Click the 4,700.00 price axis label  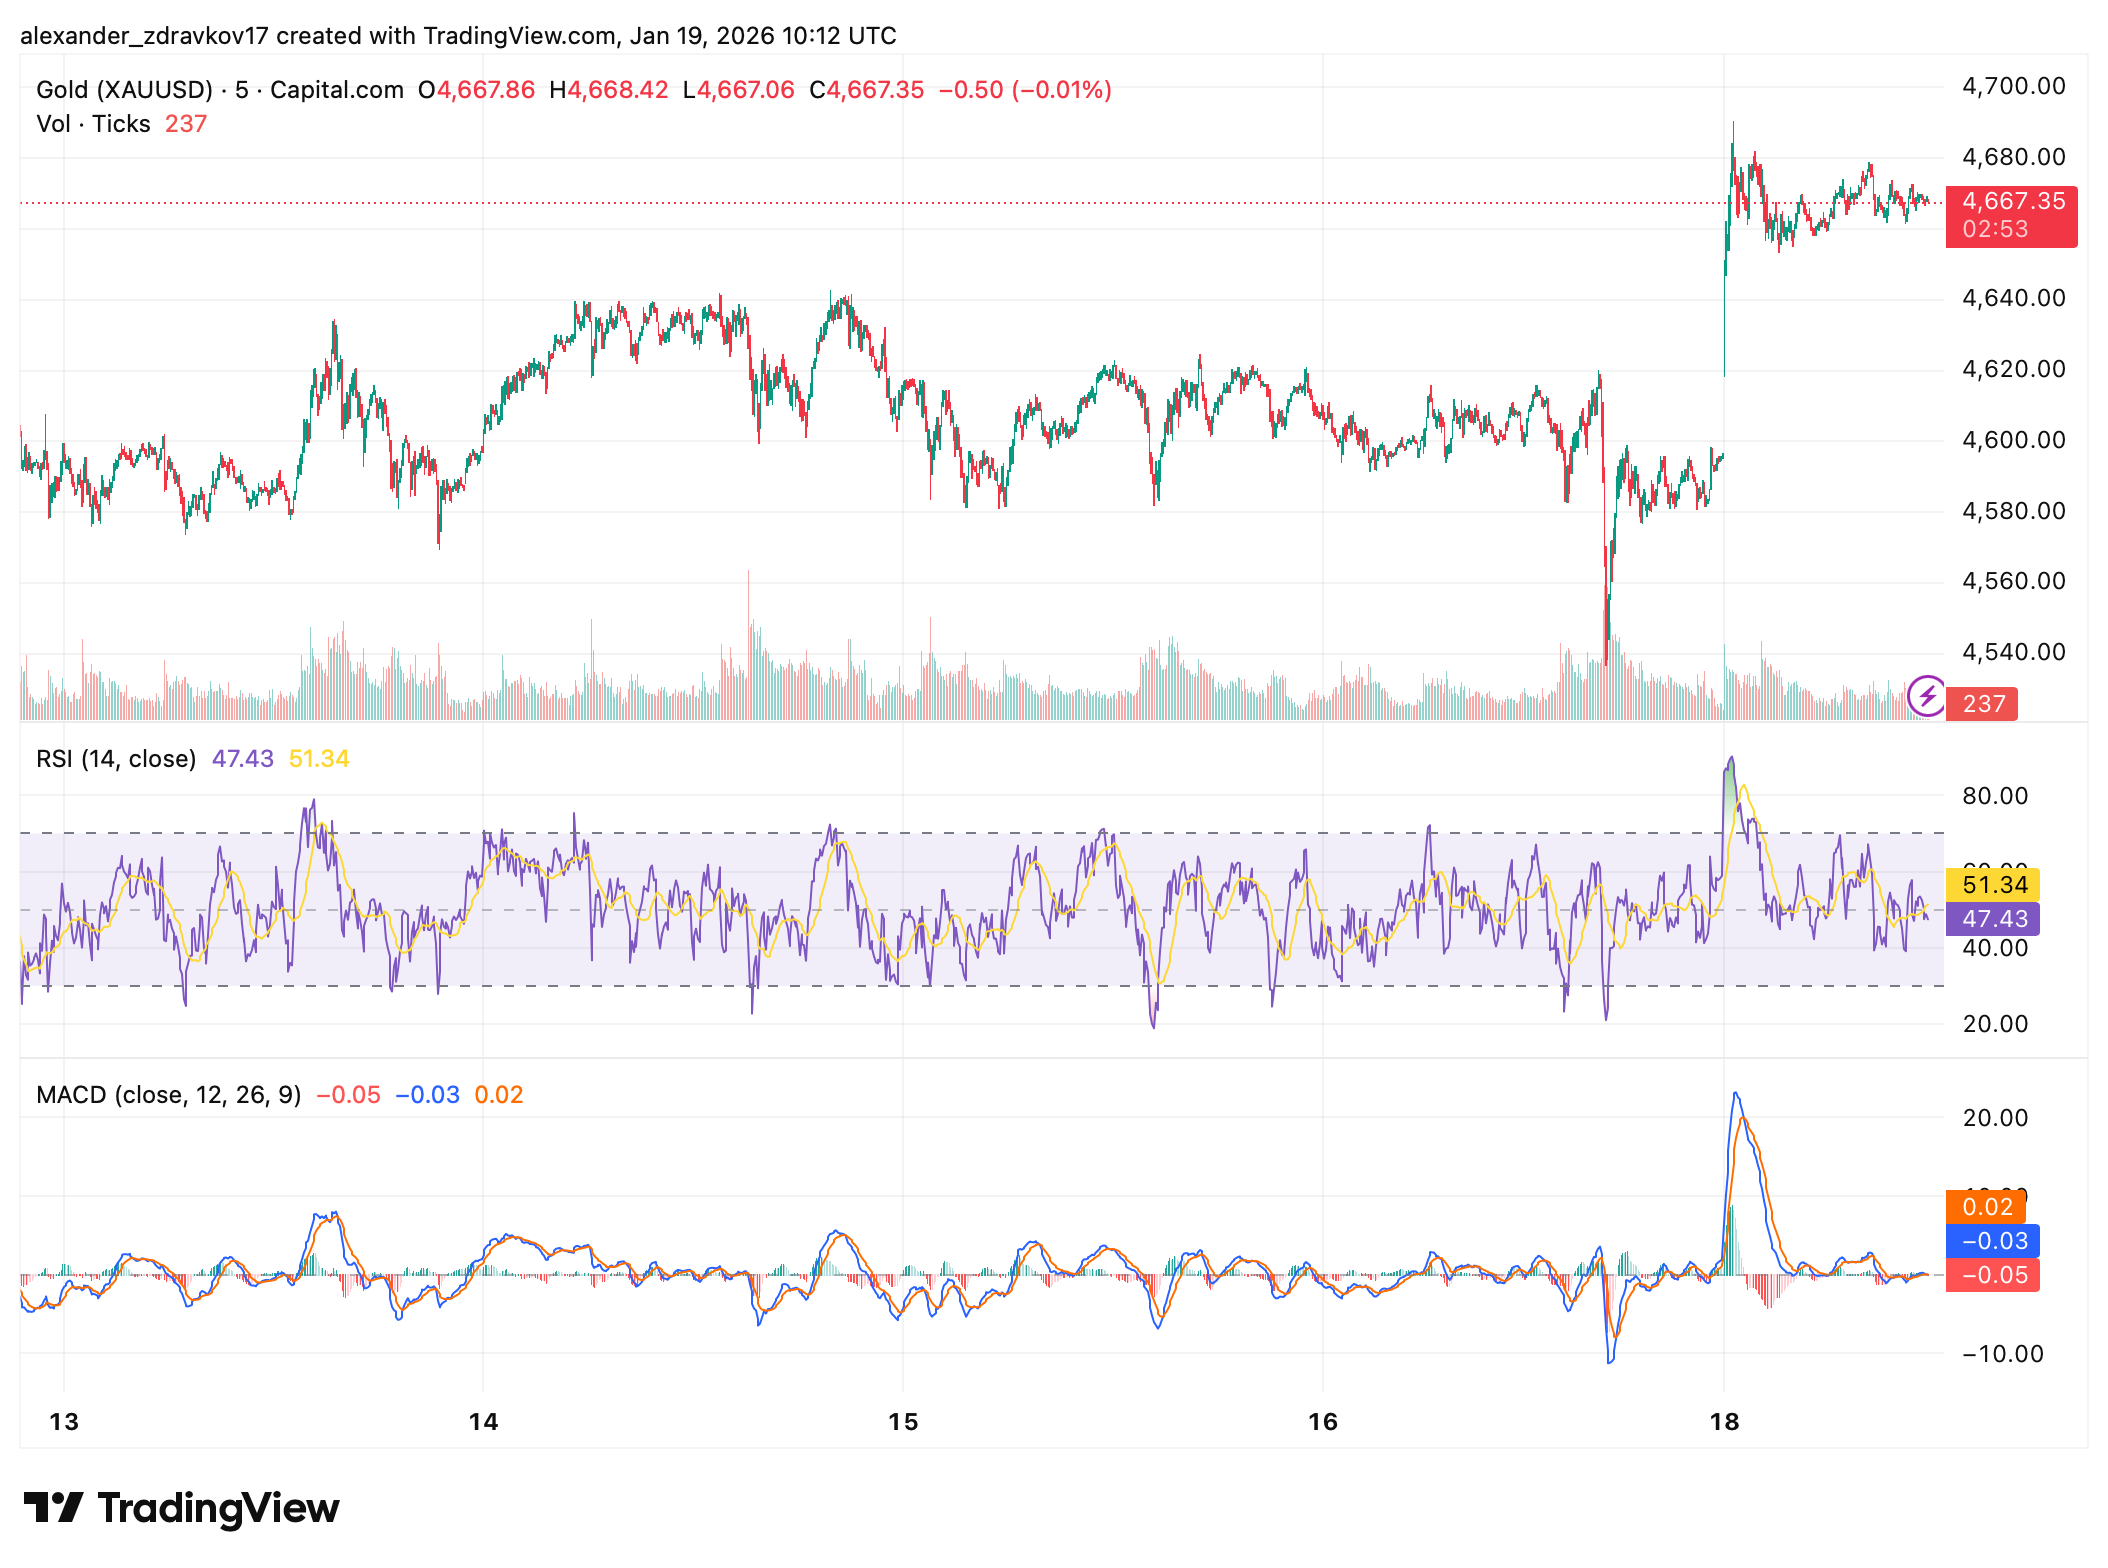coord(2013,86)
